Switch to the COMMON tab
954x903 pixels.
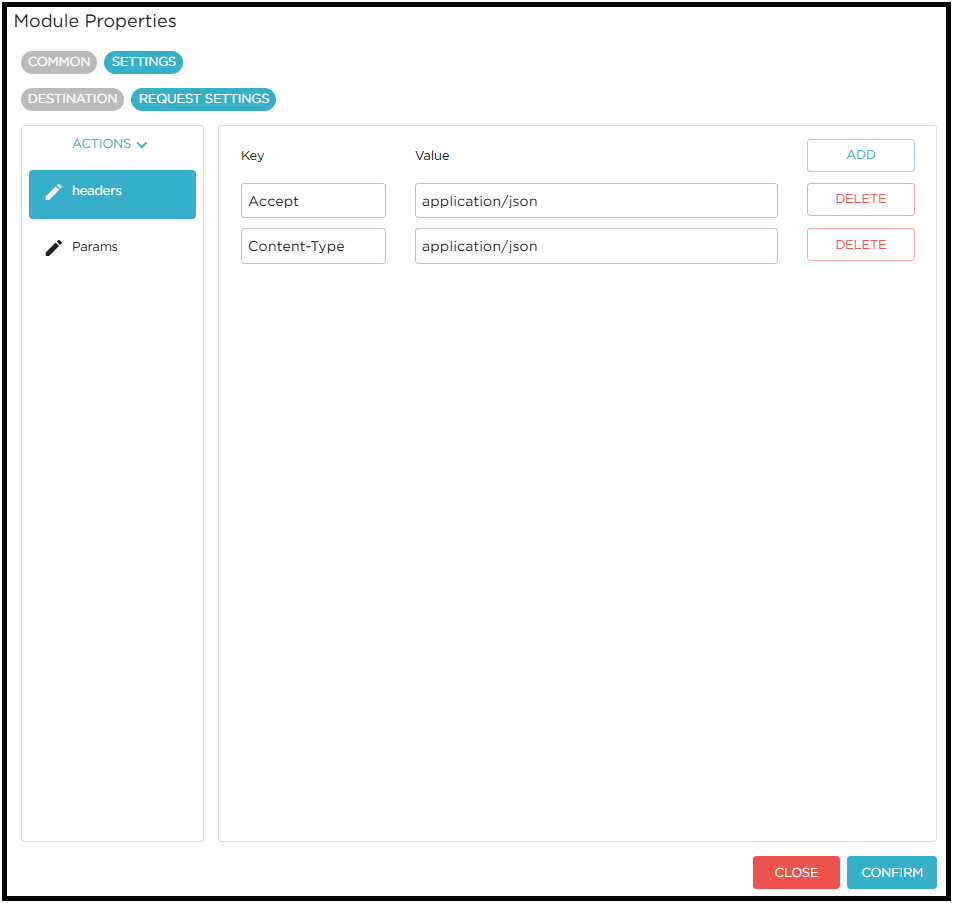pos(58,62)
